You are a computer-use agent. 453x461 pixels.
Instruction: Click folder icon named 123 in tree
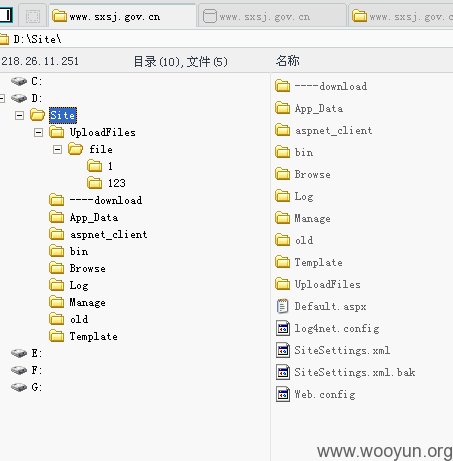(95, 183)
